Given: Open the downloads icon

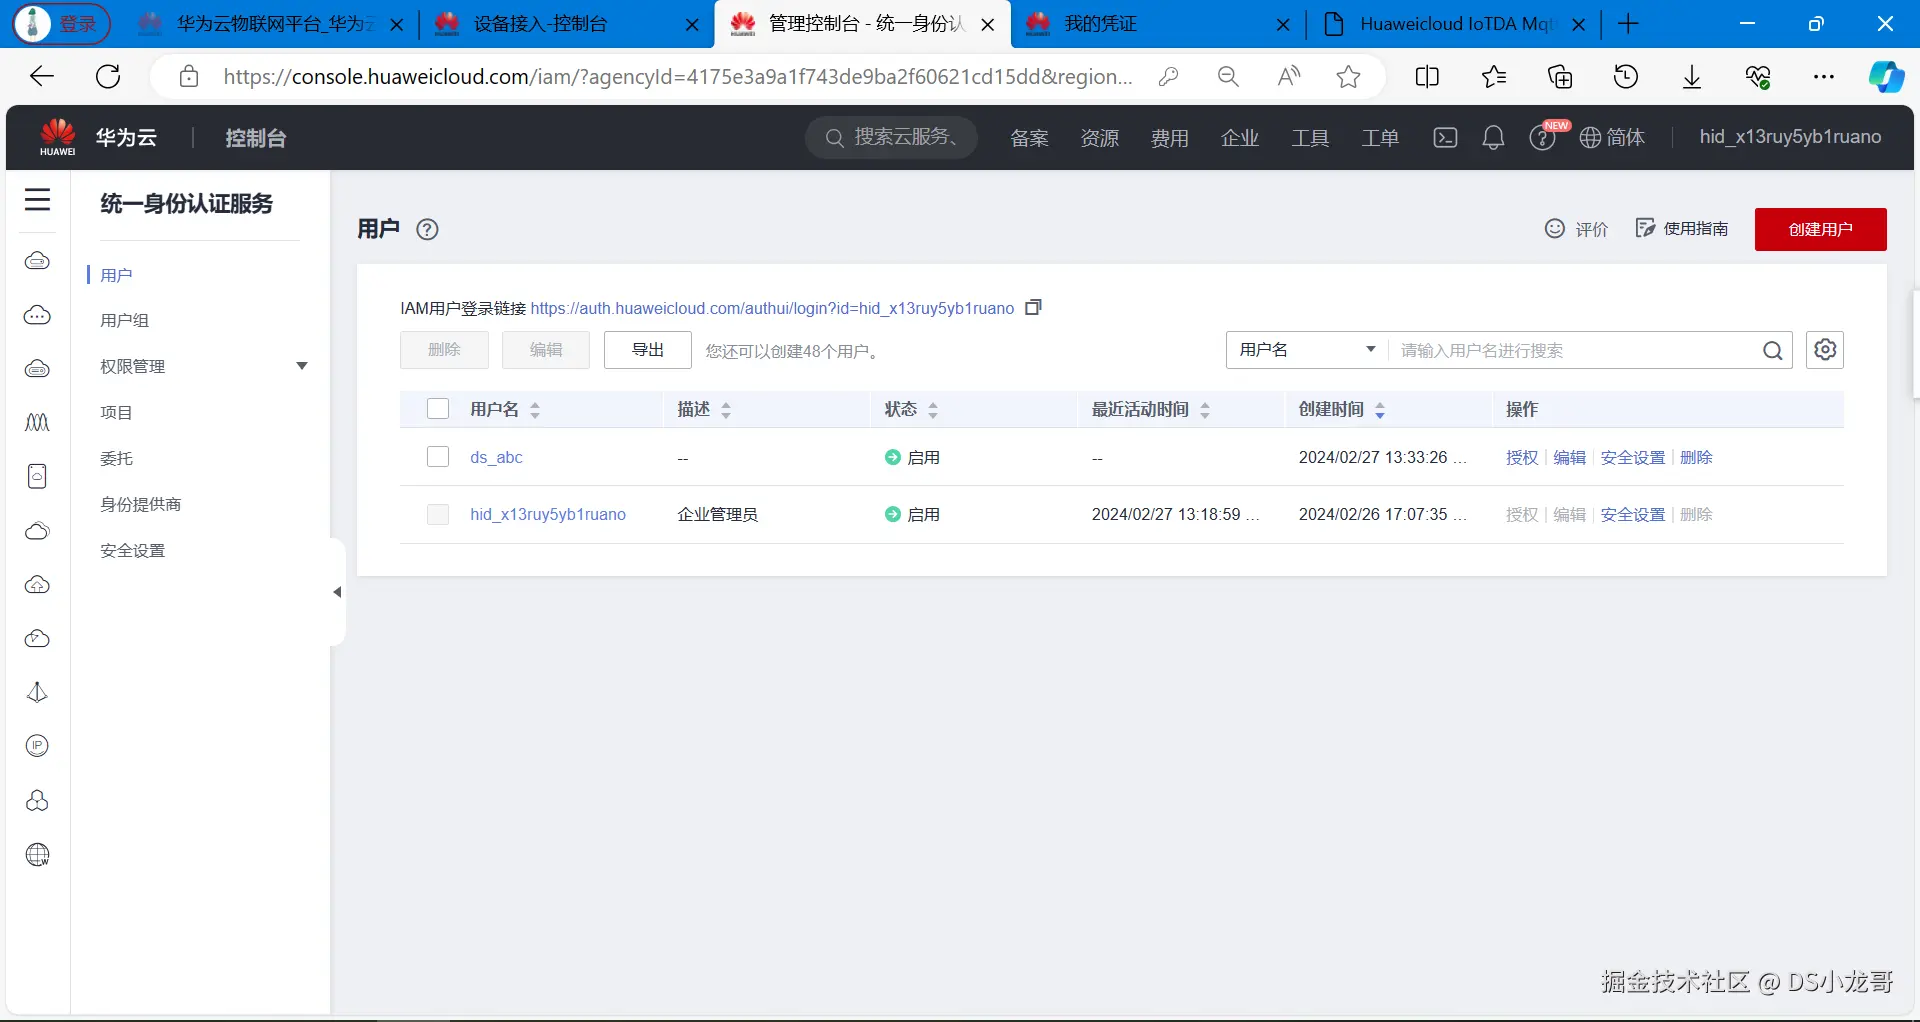Looking at the screenshot, I should (1692, 77).
